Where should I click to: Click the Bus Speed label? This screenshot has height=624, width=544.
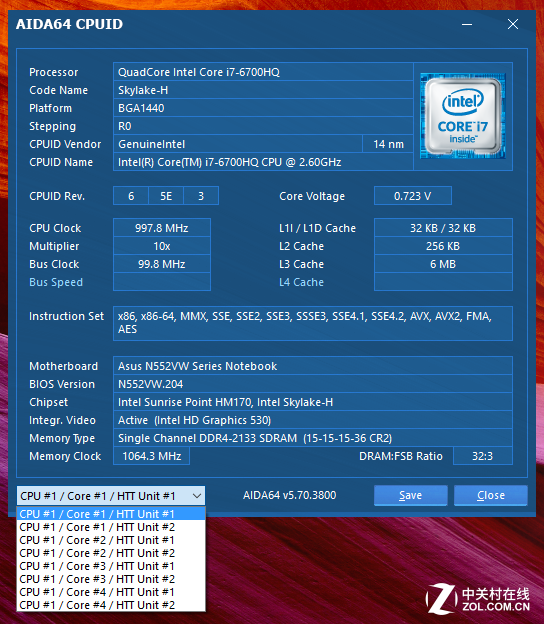pyautogui.click(x=56, y=282)
